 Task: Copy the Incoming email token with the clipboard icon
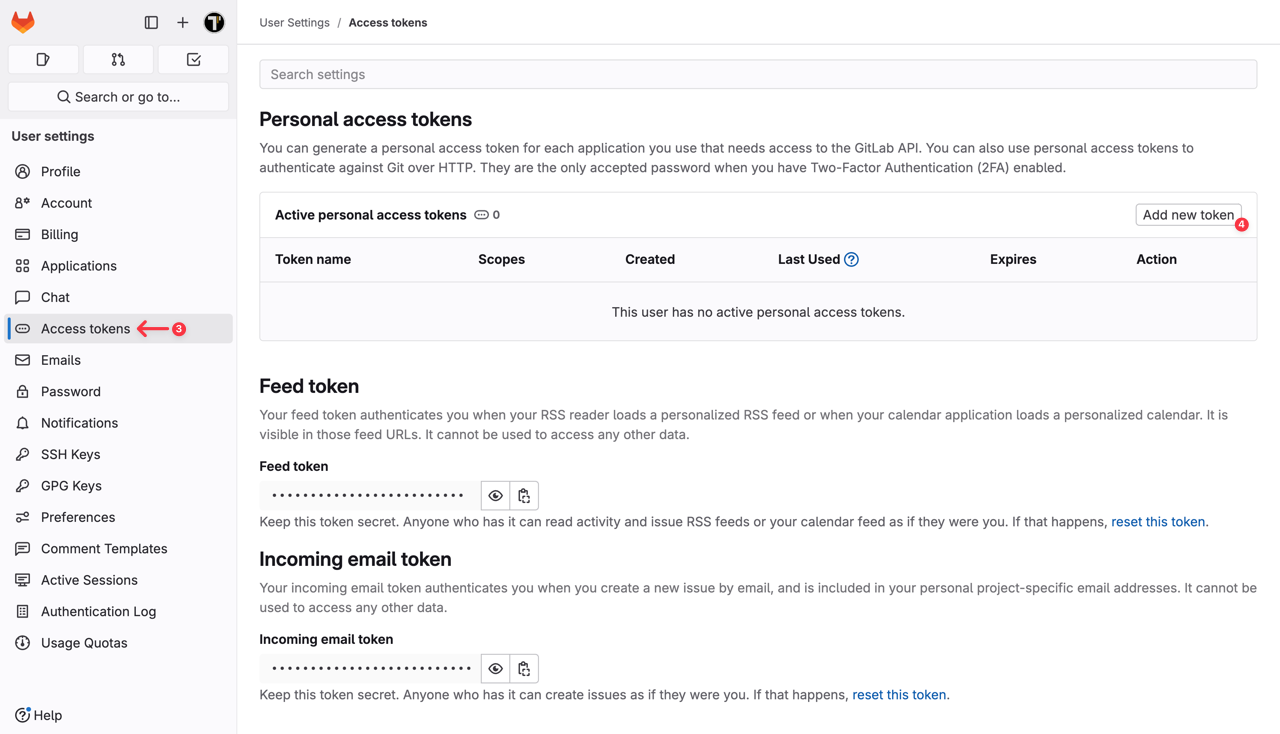click(x=524, y=668)
